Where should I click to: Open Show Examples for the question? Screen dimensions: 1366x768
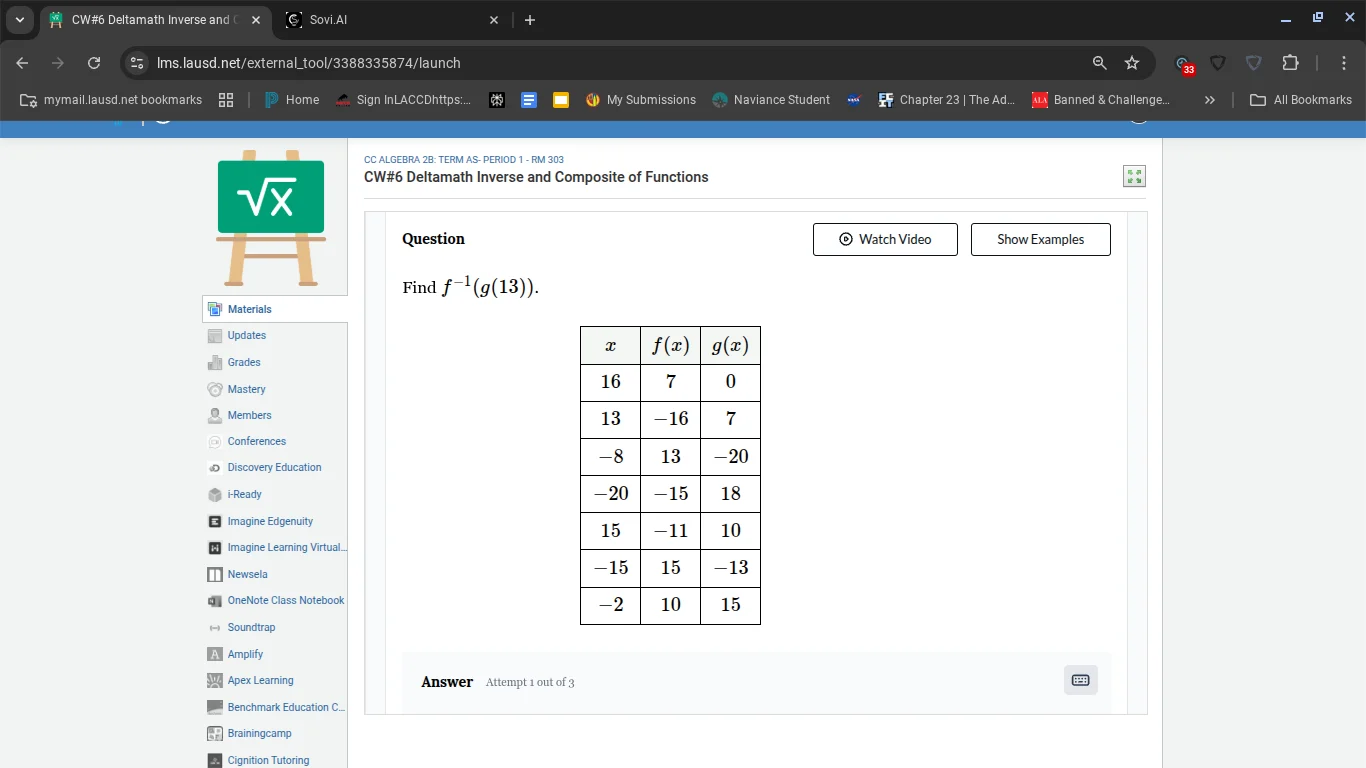click(x=1040, y=239)
